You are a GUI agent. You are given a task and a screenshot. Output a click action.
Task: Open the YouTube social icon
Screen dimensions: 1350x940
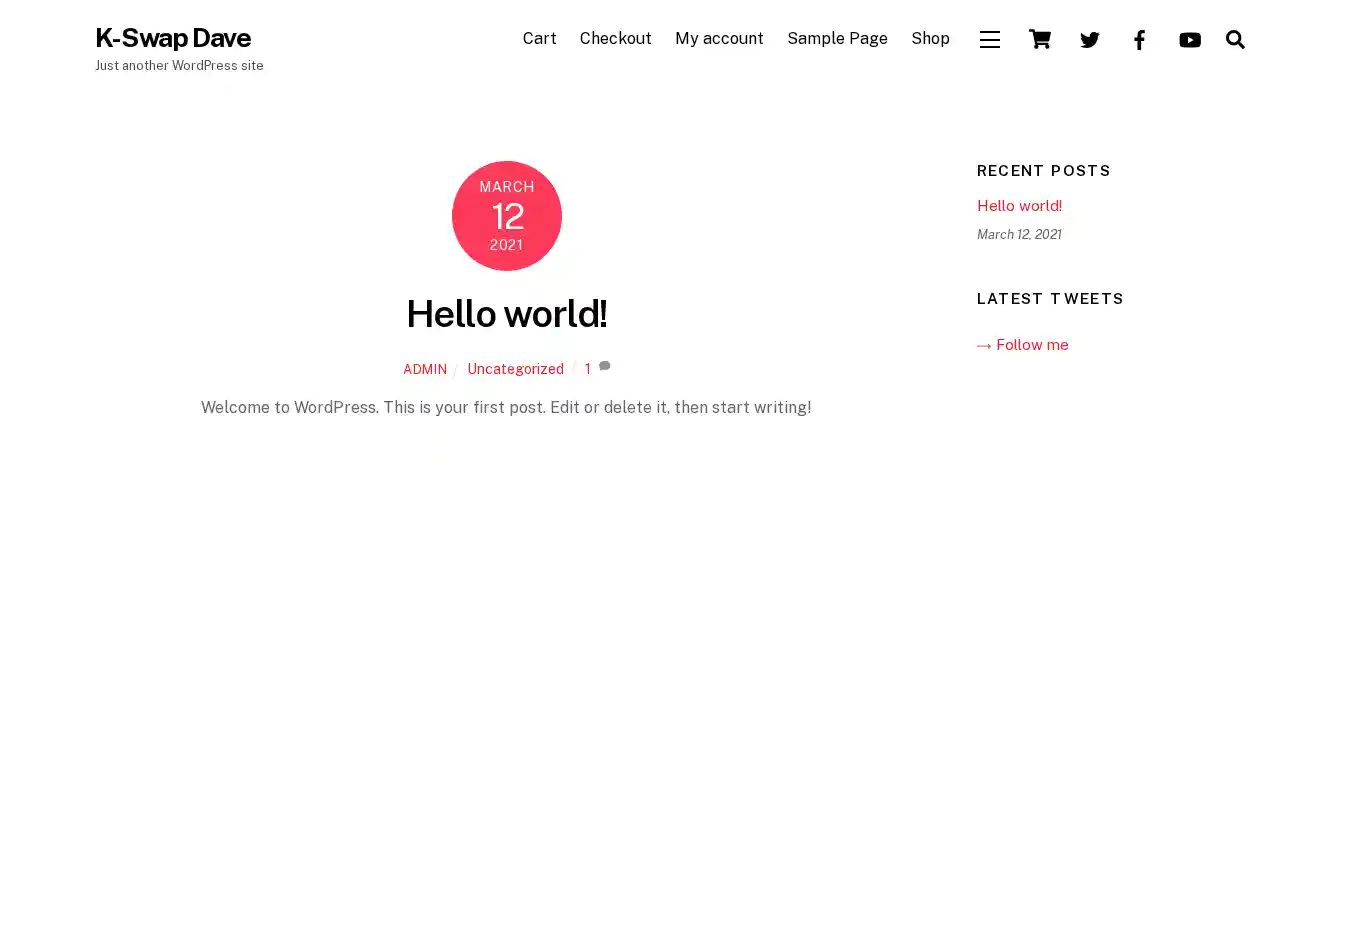coord(1189,40)
